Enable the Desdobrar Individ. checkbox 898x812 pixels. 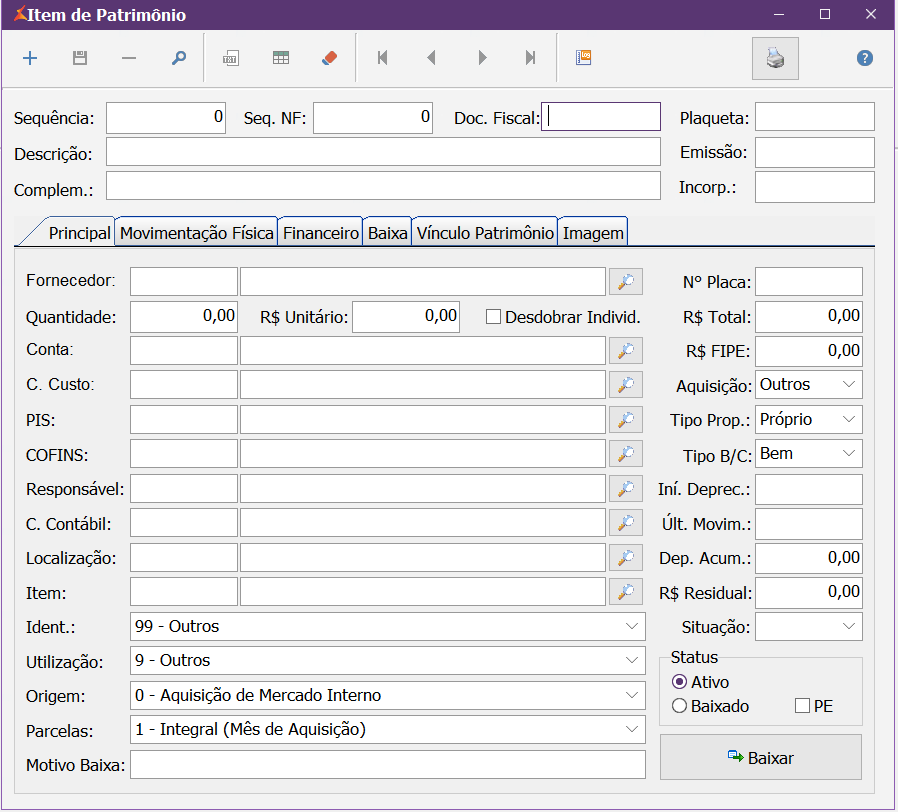coord(493,317)
